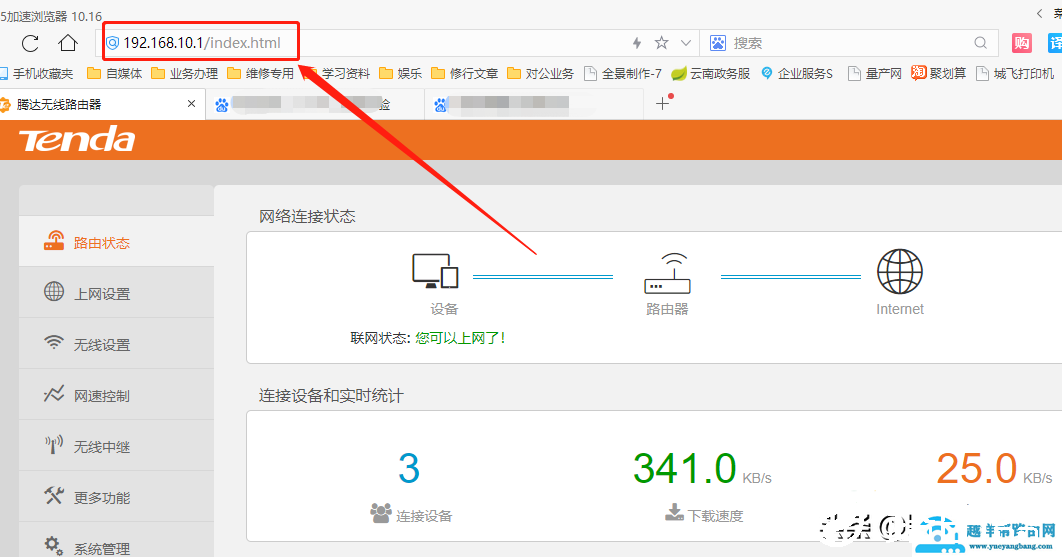Close the 腾达无线路由器 tab
The width and height of the screenshot is (1062, 557).
pos(191,104)
